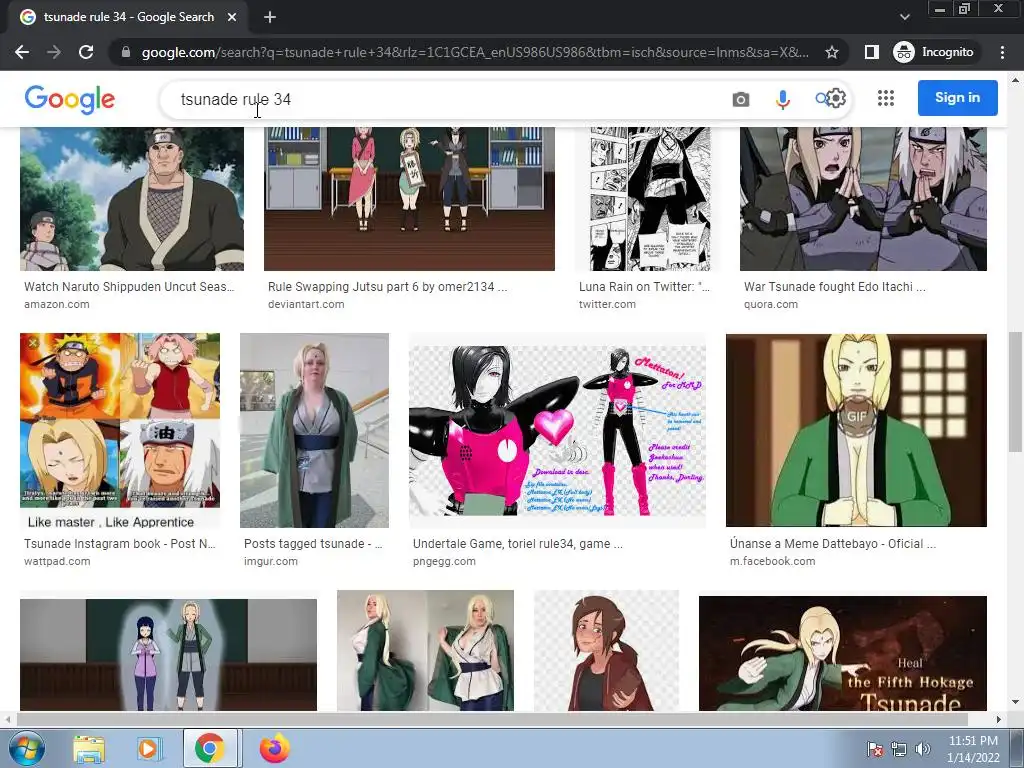Click the Google logo

tap(70, 99)
